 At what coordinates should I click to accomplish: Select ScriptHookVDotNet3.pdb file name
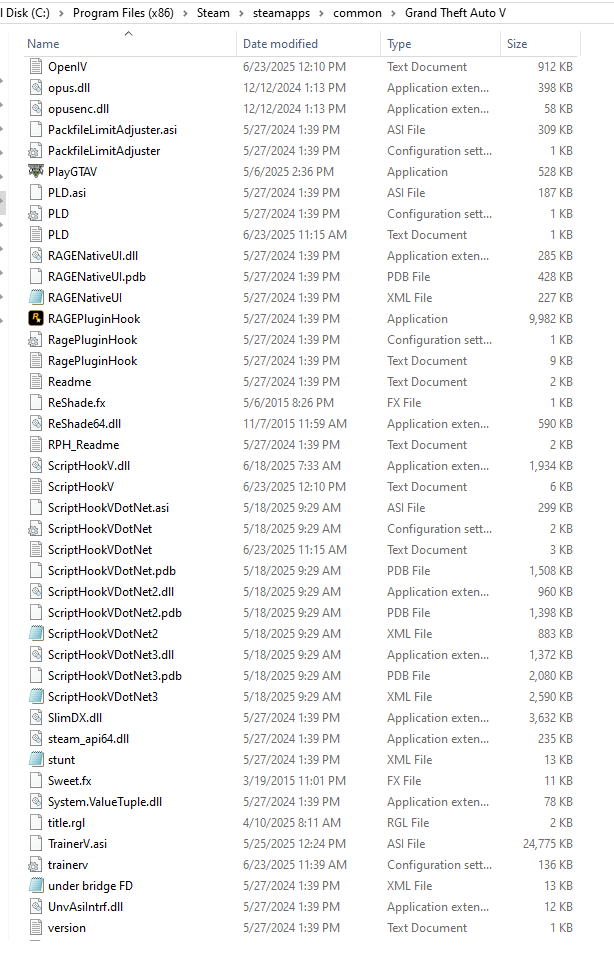(115, 676)
